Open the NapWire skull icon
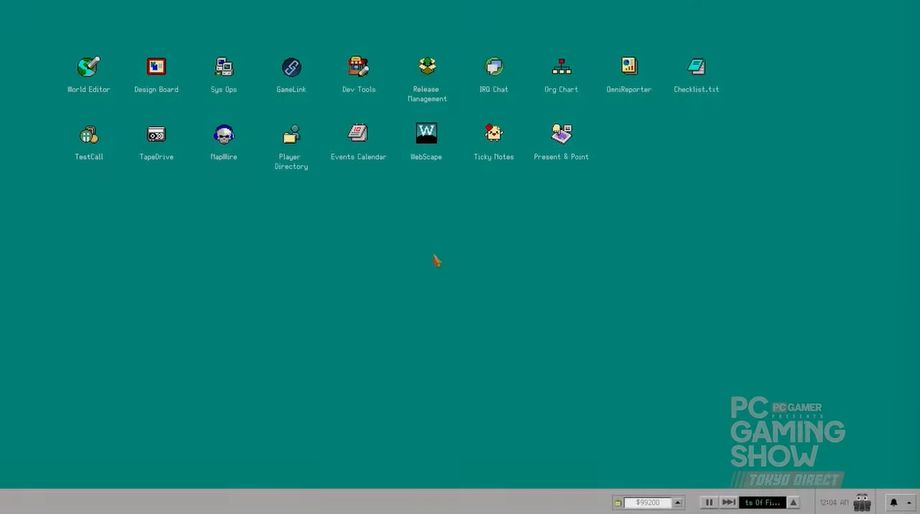Screen dimensions: 920x514 [x=224, y=134]
